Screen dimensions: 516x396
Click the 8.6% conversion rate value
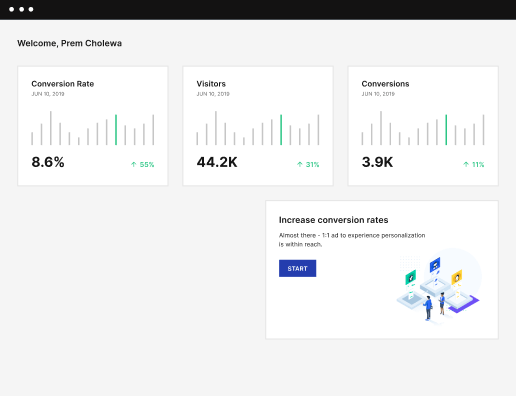(x=48, y=162)
